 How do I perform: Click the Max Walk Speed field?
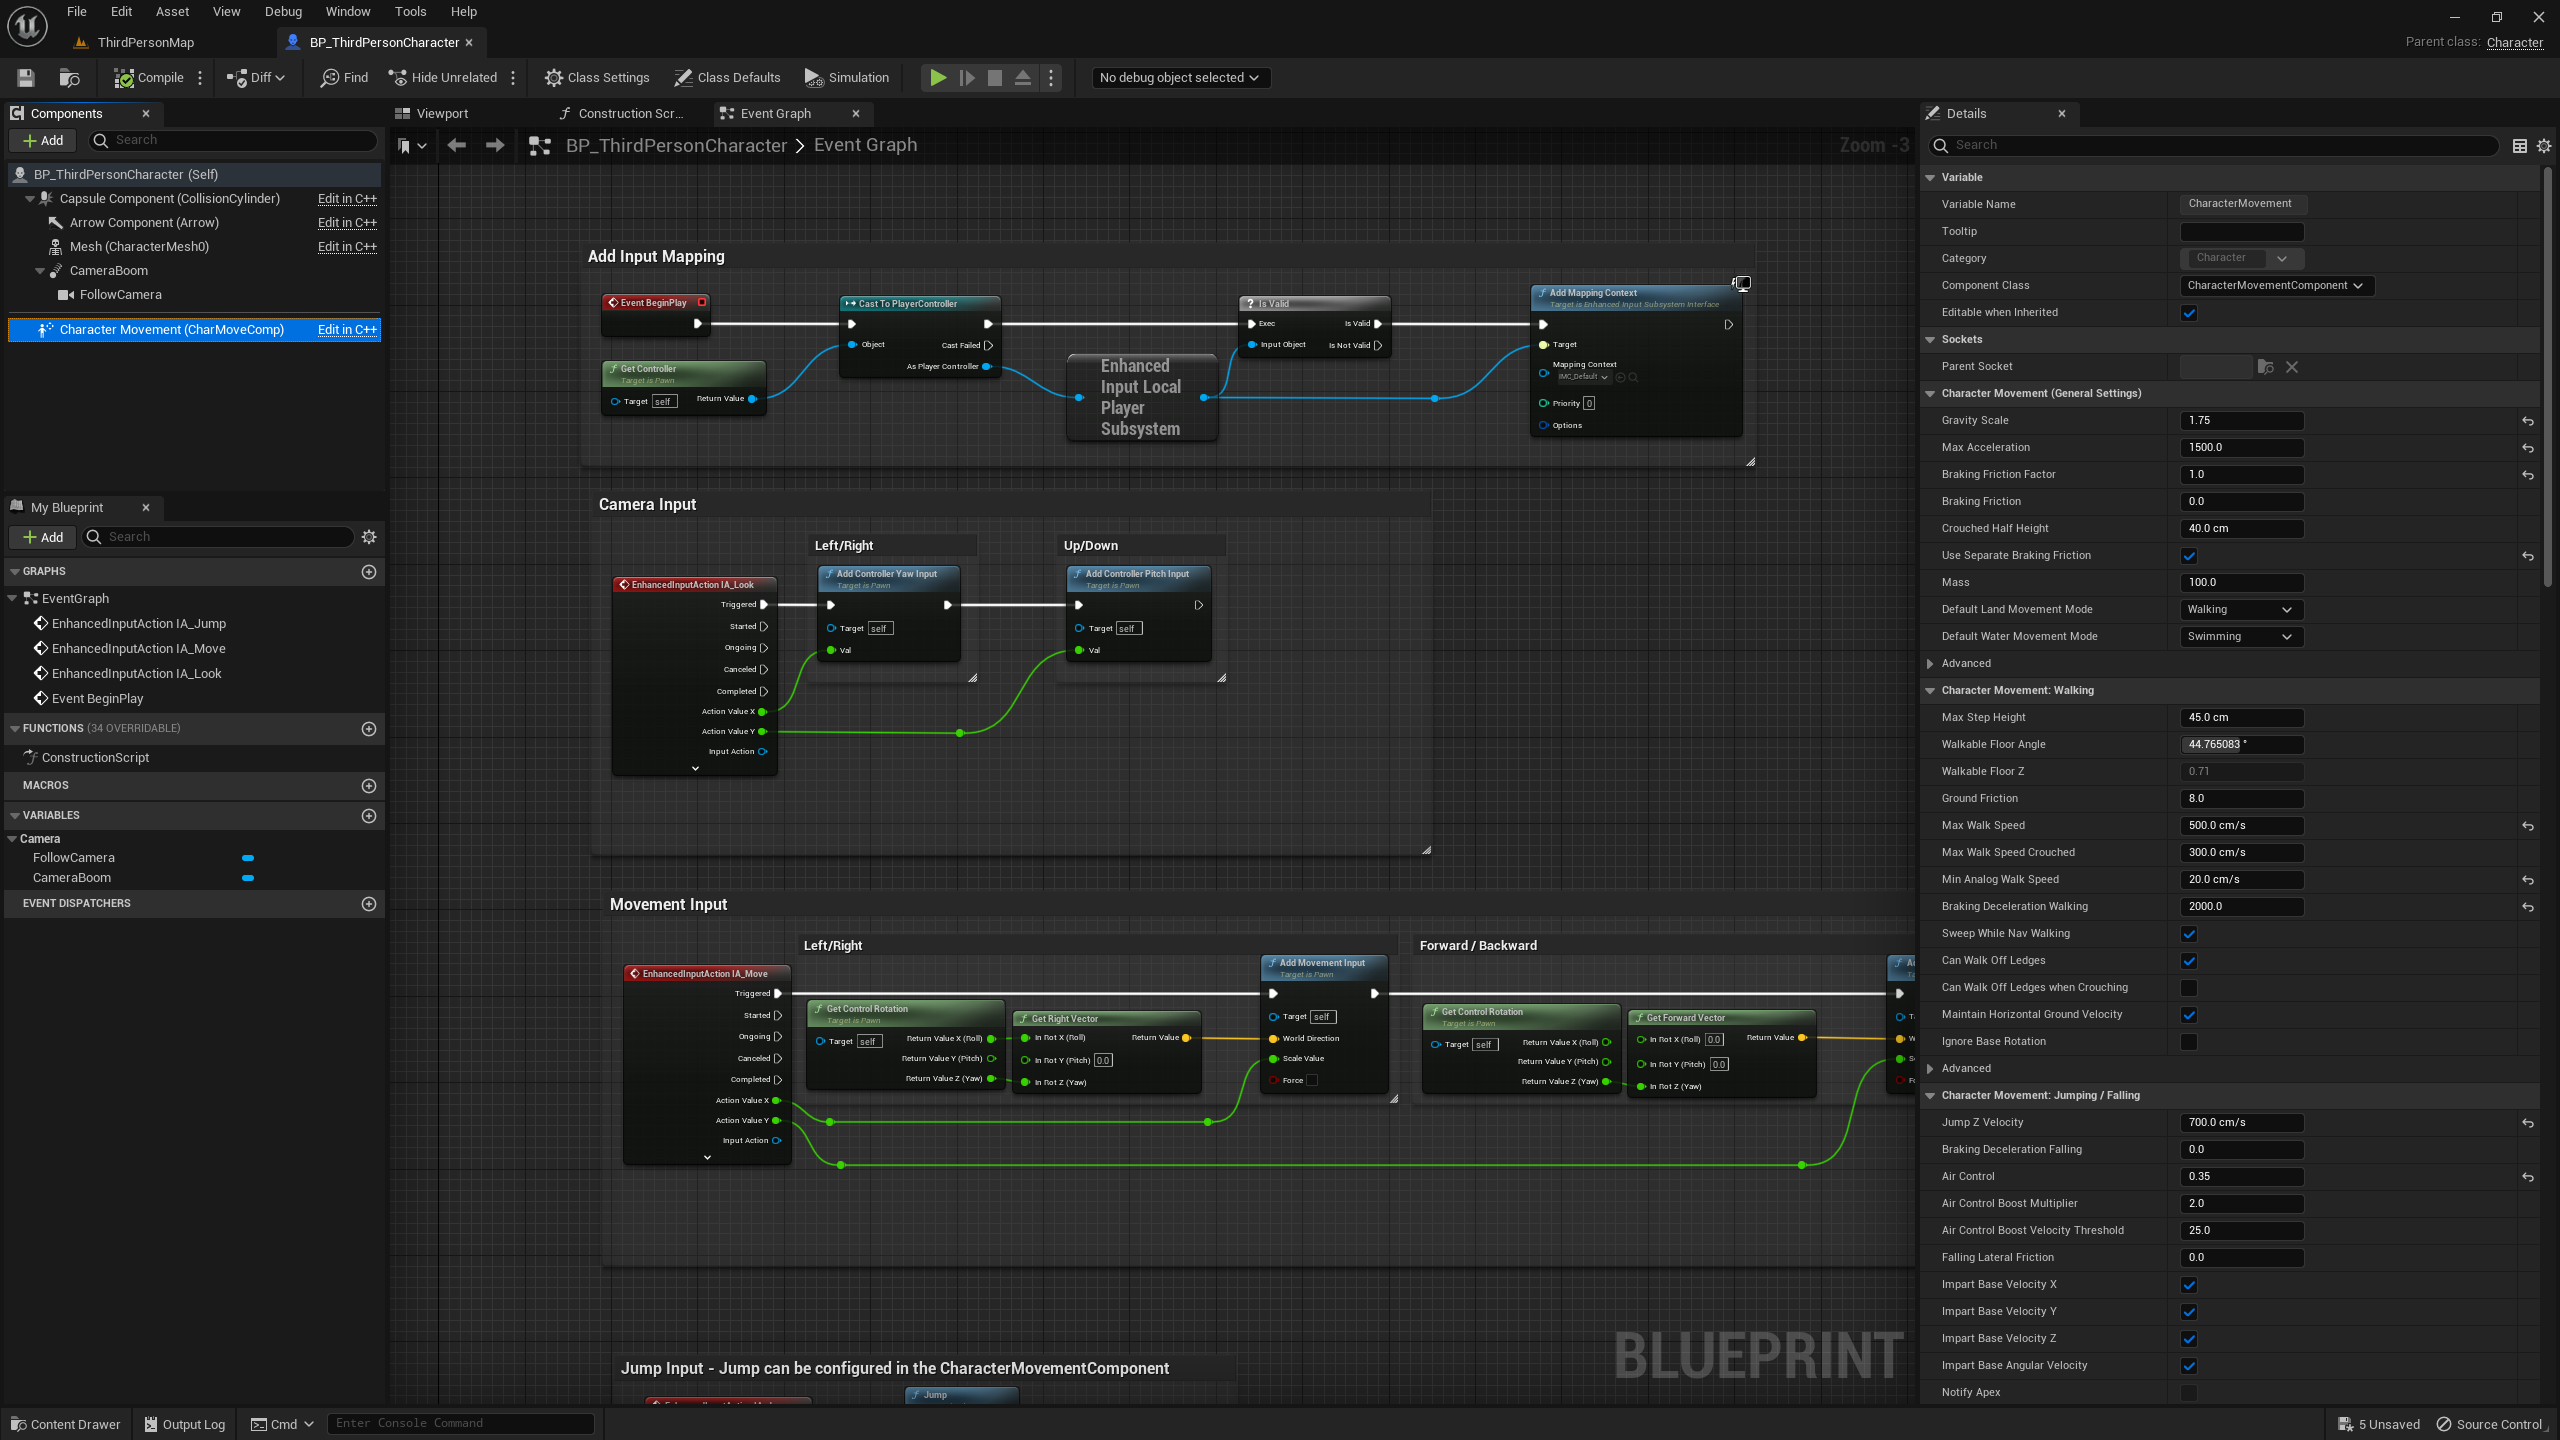[x=2240, y=826]
